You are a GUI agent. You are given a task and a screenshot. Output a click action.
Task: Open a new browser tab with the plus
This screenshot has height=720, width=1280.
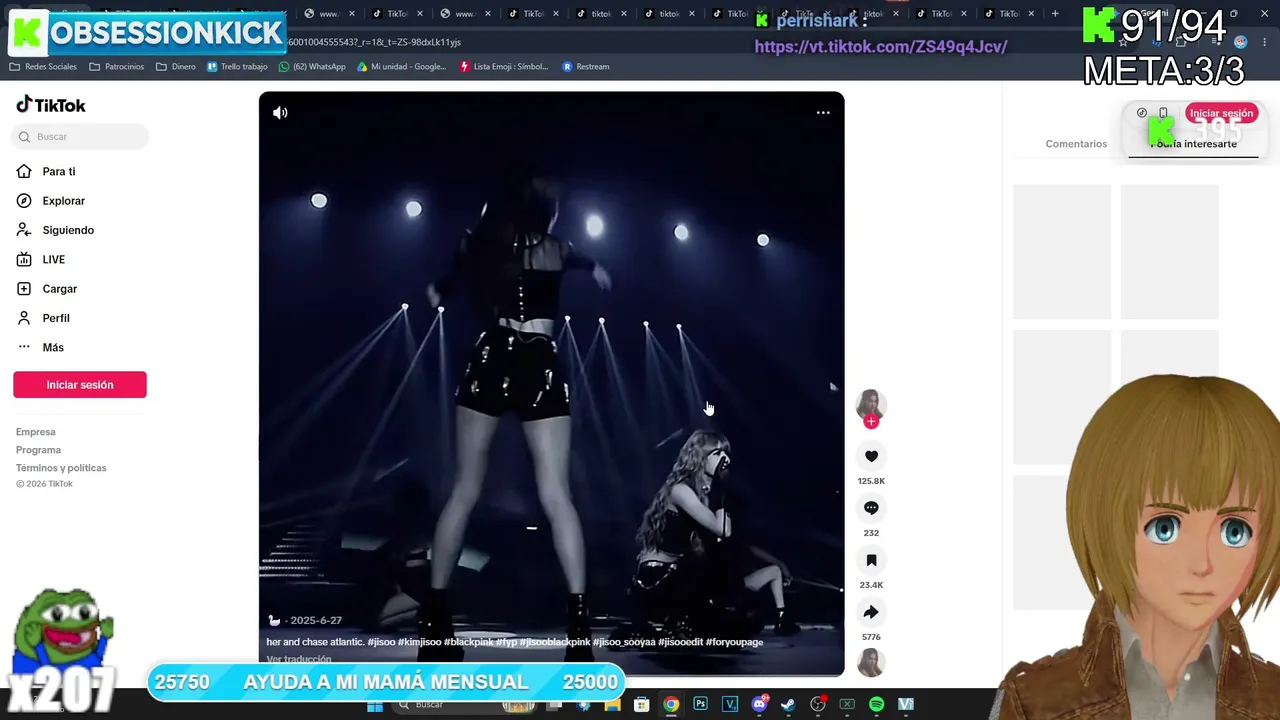pos(1055,14)
